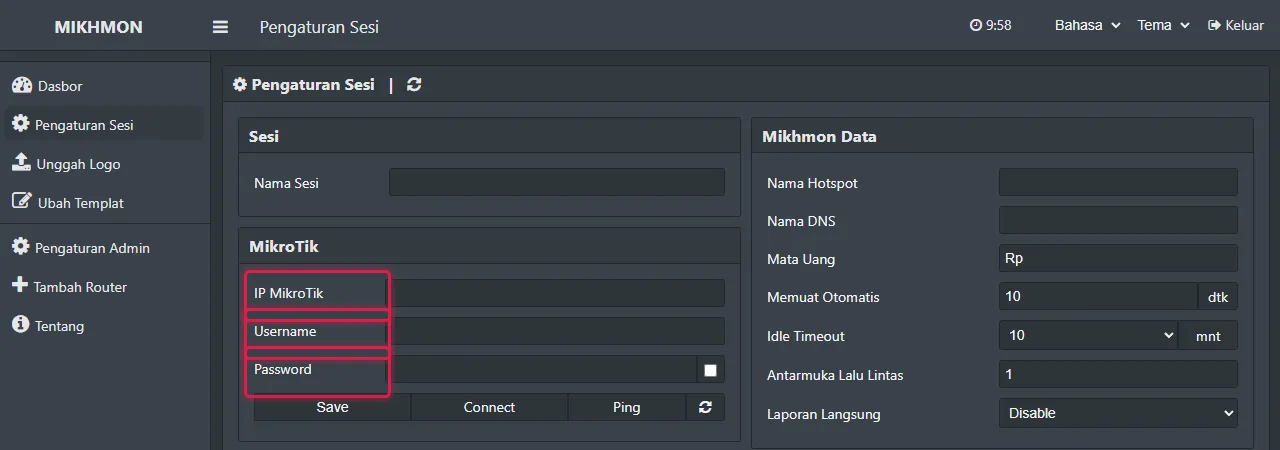
Task: Click the Save button
Action: (332, 407)
